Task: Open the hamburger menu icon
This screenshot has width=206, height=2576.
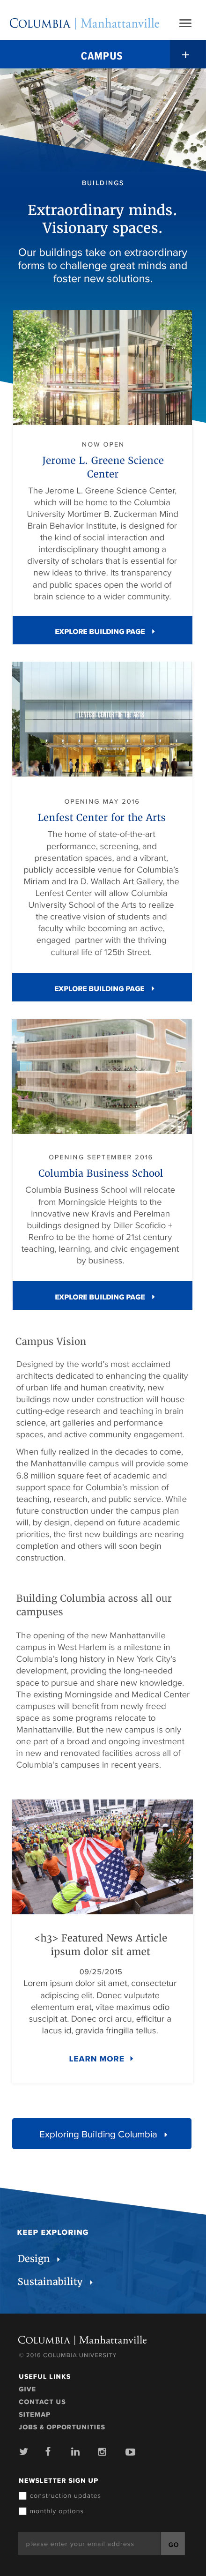Action: 185,23
